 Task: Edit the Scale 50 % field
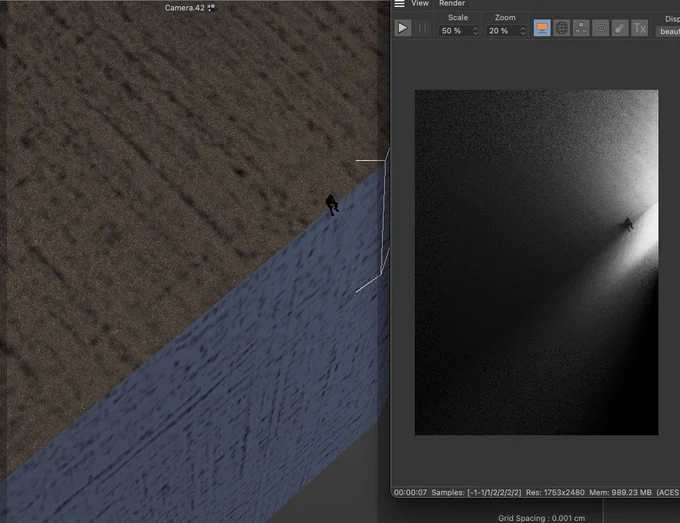pyautogui.click(x=454, y=31)
